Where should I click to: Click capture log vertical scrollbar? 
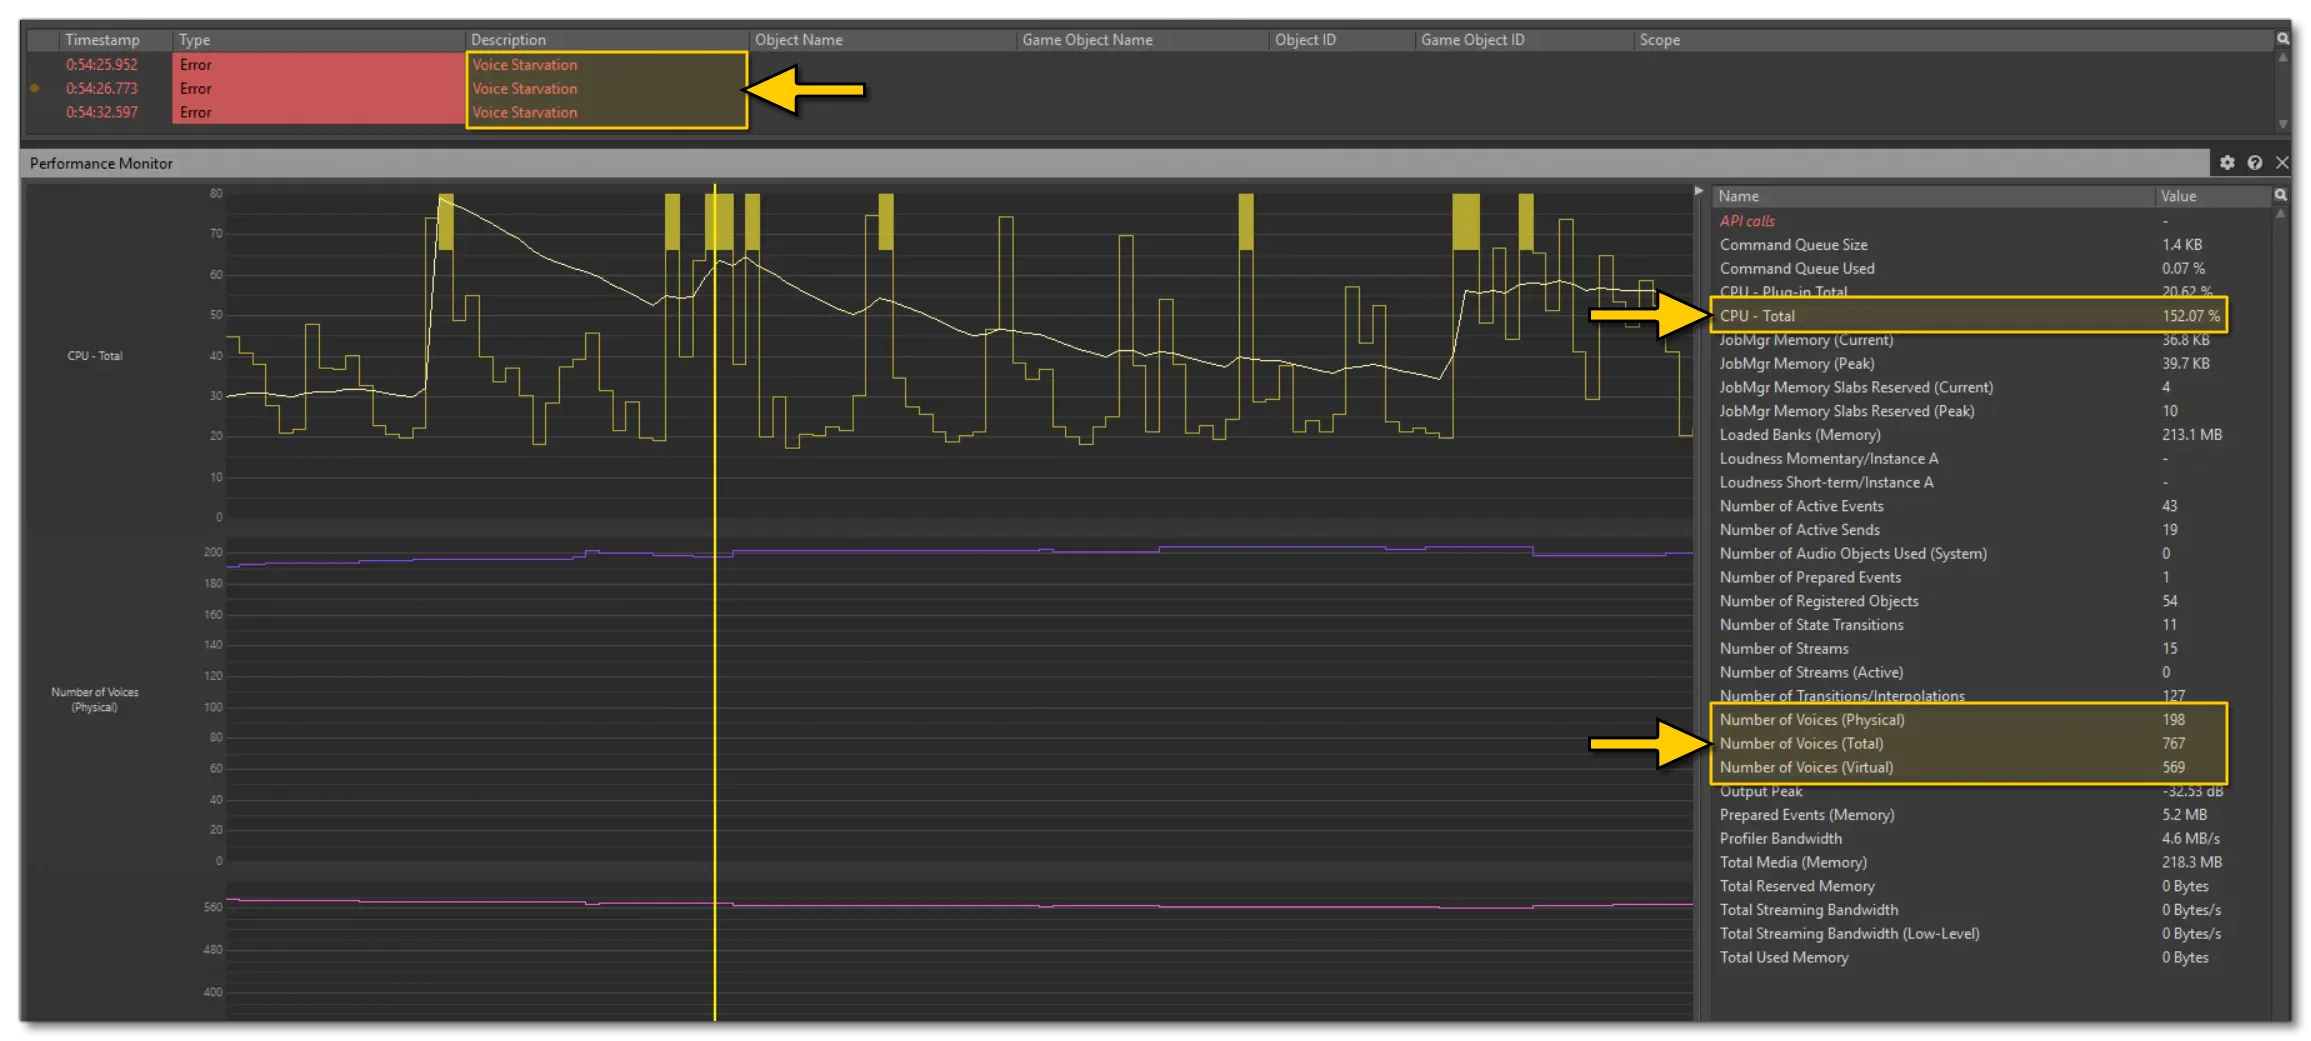tap(2282, 91)
